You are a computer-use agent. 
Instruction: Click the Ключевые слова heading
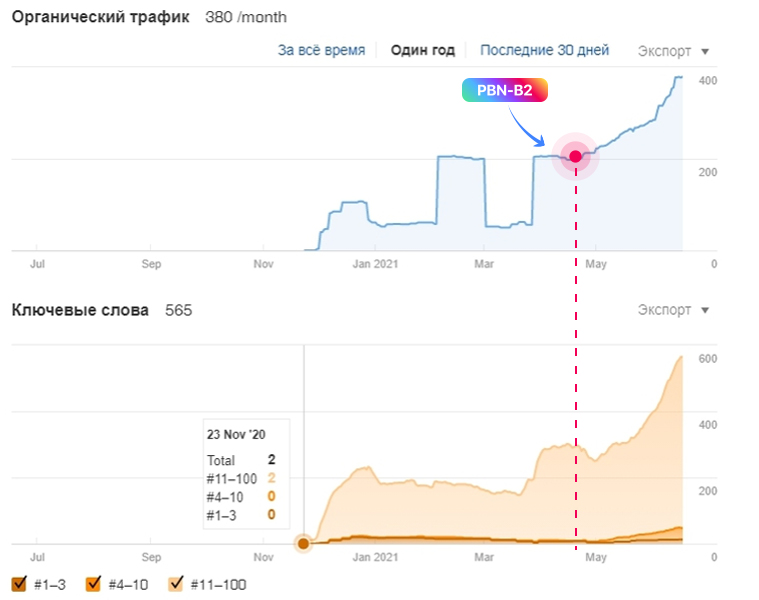click(x=80, y=310)
